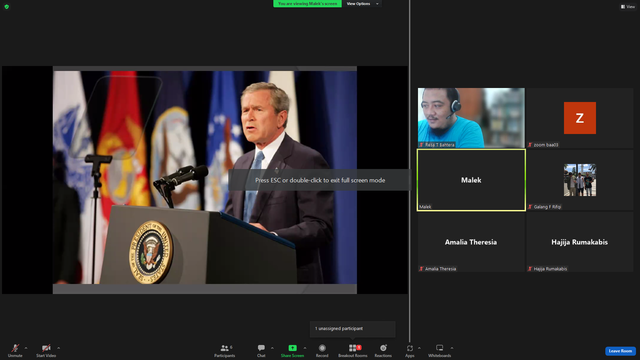This screenshot has height=360, width=640.
Task: Click the 'You are viewing Malek's screen' banner
Action: 307,4
